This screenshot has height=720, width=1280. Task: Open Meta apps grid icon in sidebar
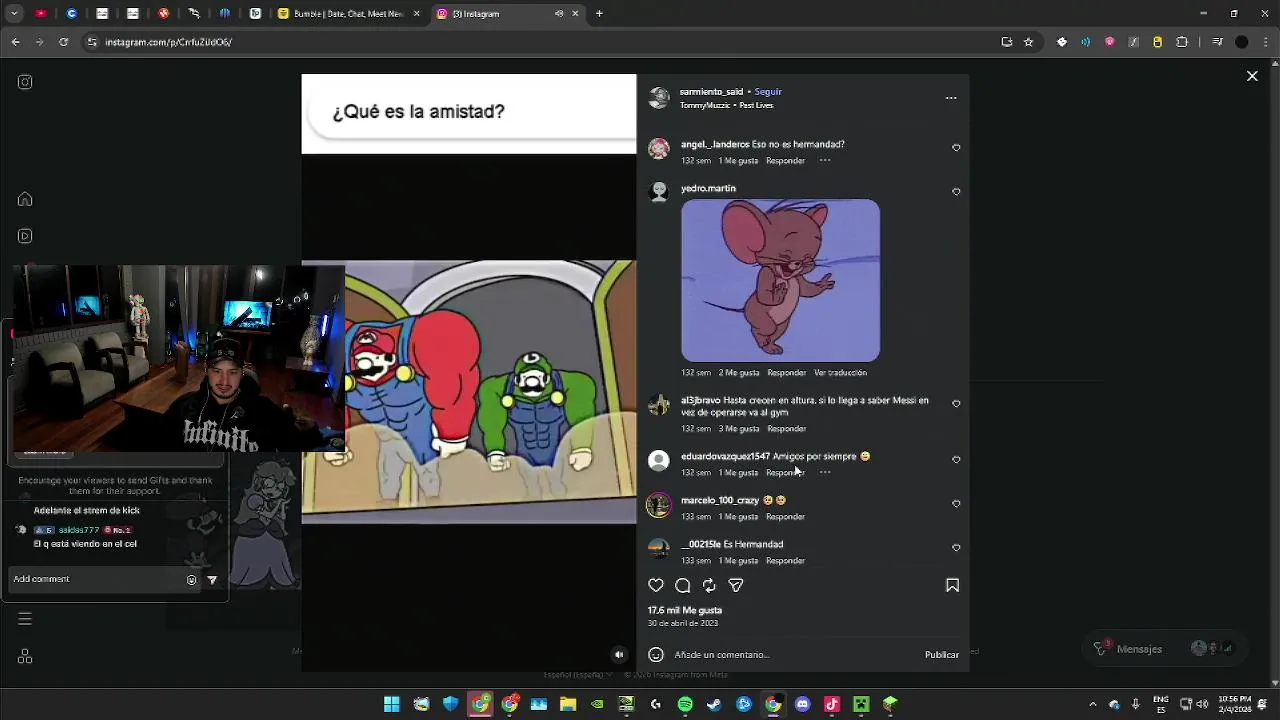tap(25, 657)
